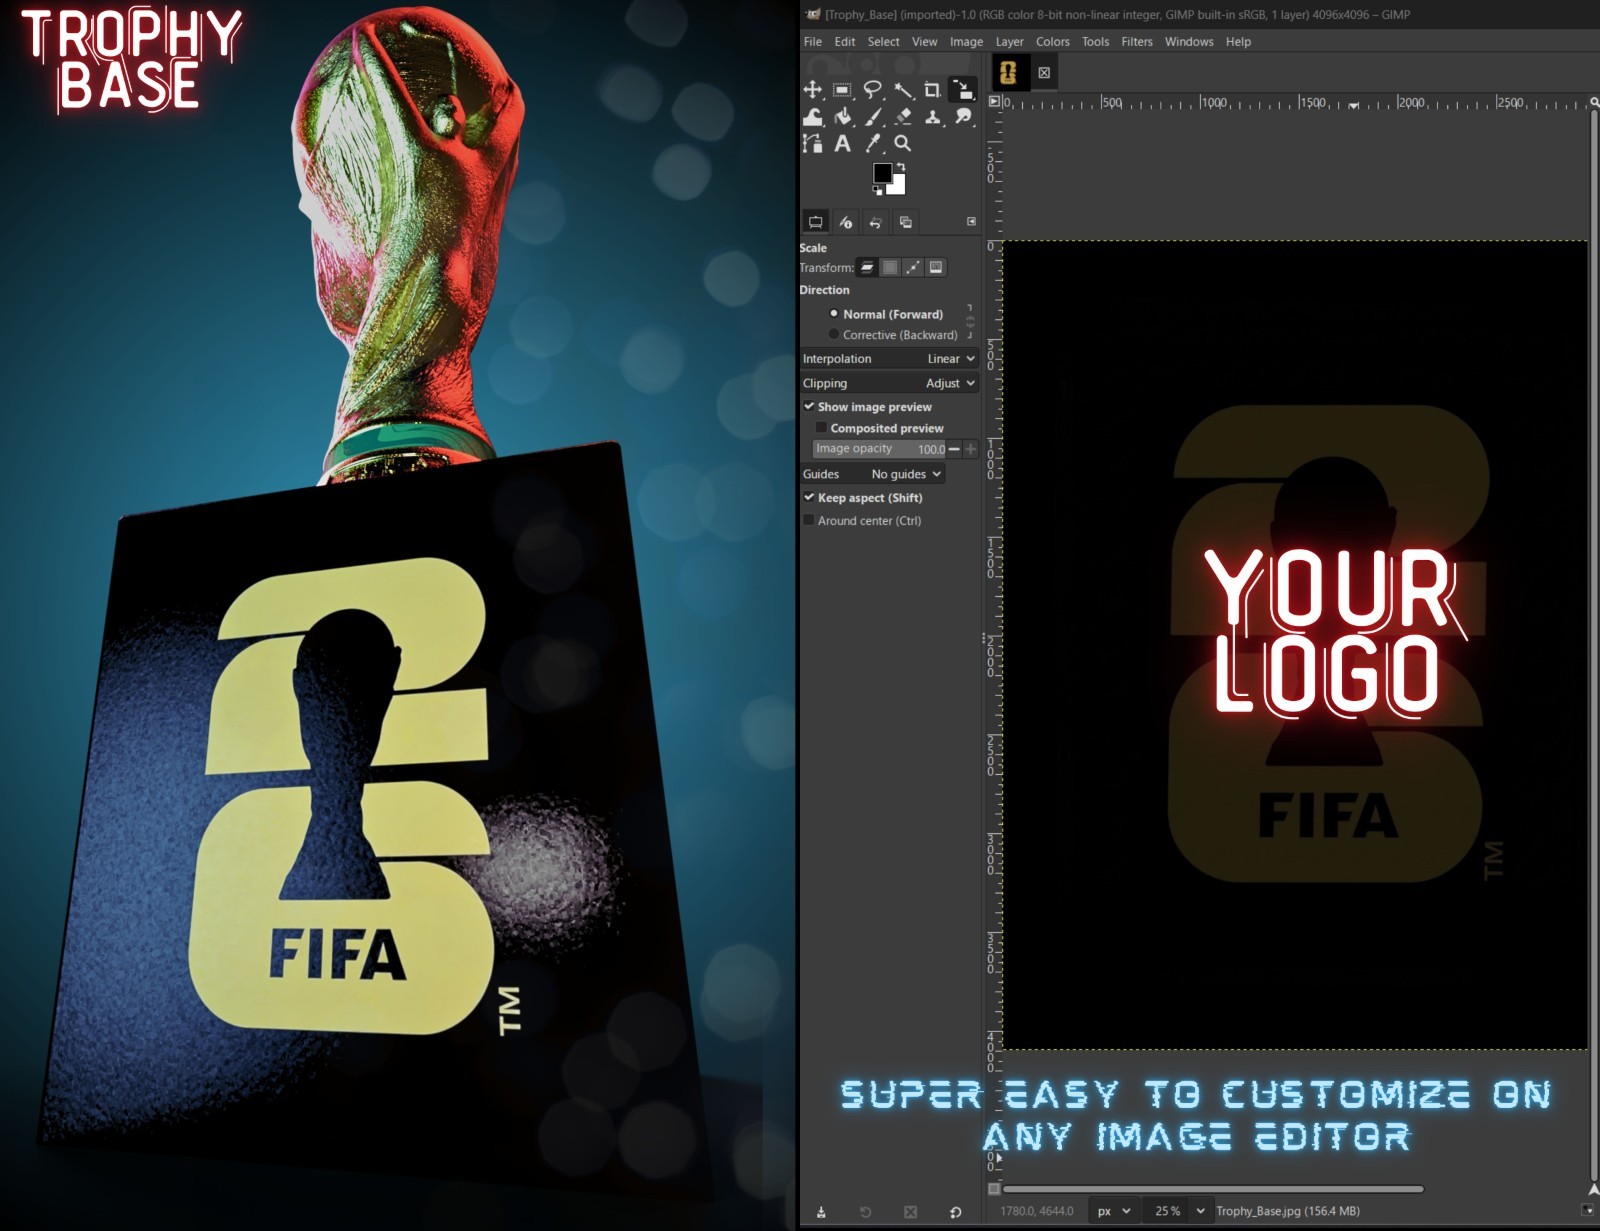Select the Smudge tool

[963, 117]
